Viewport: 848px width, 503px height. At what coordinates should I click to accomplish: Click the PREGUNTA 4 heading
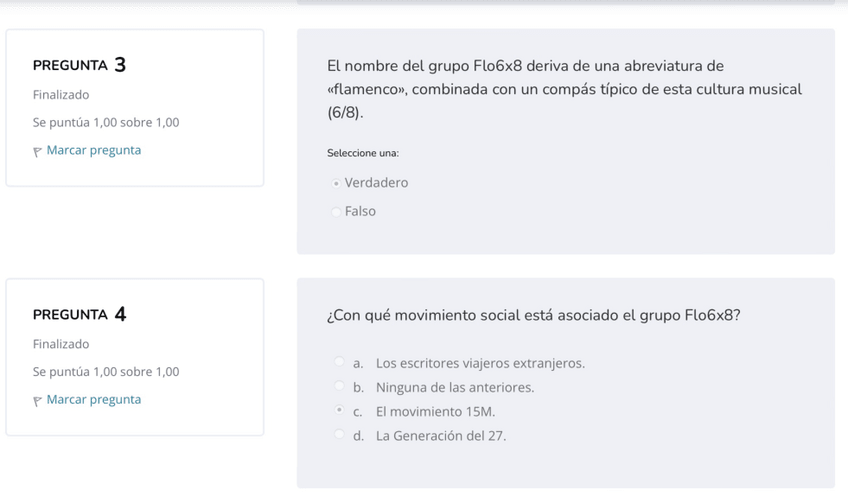80,315
